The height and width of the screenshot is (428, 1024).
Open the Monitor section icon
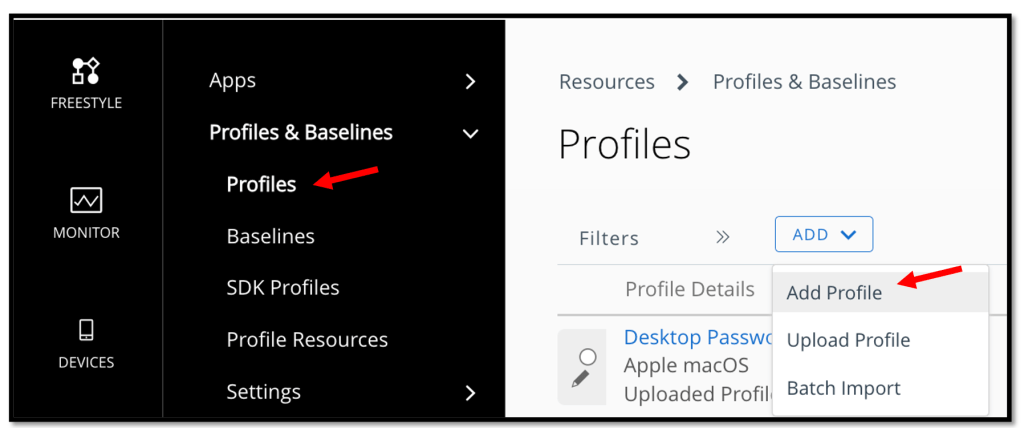click(x=86, y=201)
